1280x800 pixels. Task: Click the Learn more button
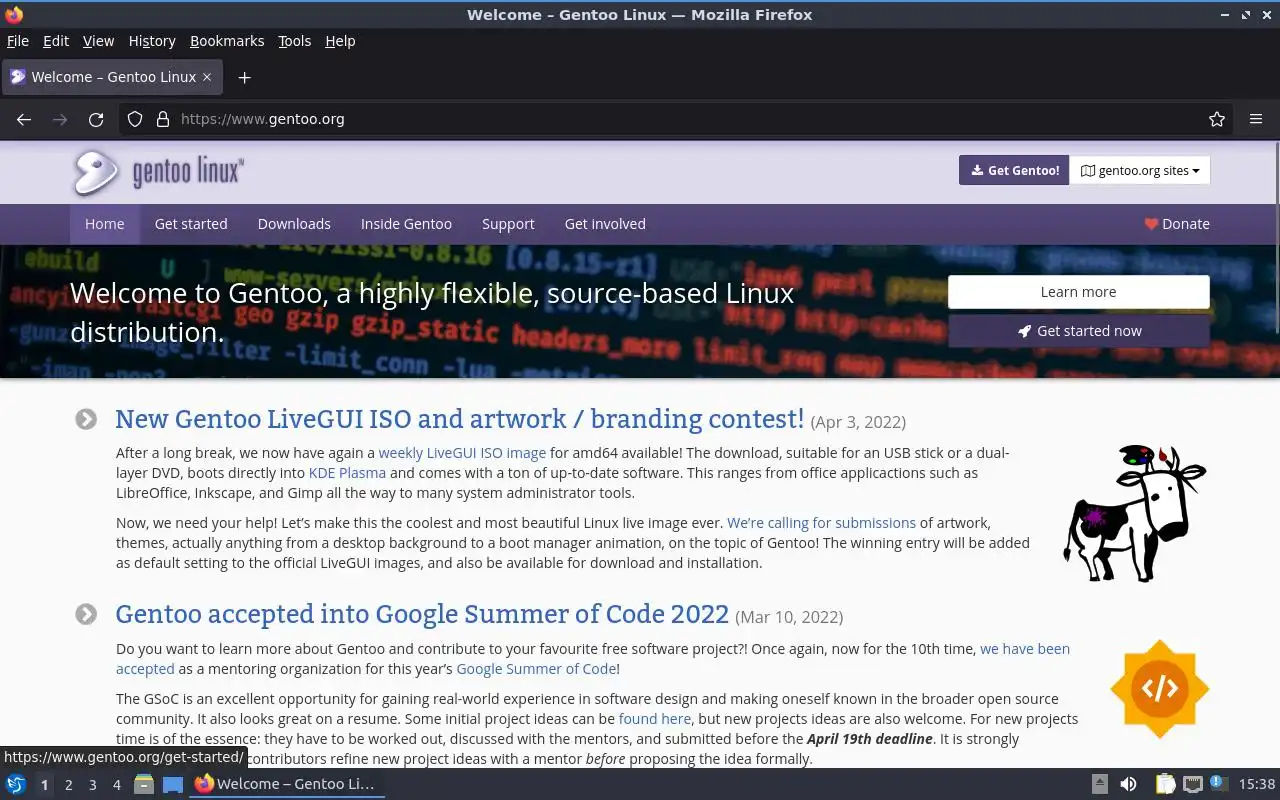click(1079, 292)
